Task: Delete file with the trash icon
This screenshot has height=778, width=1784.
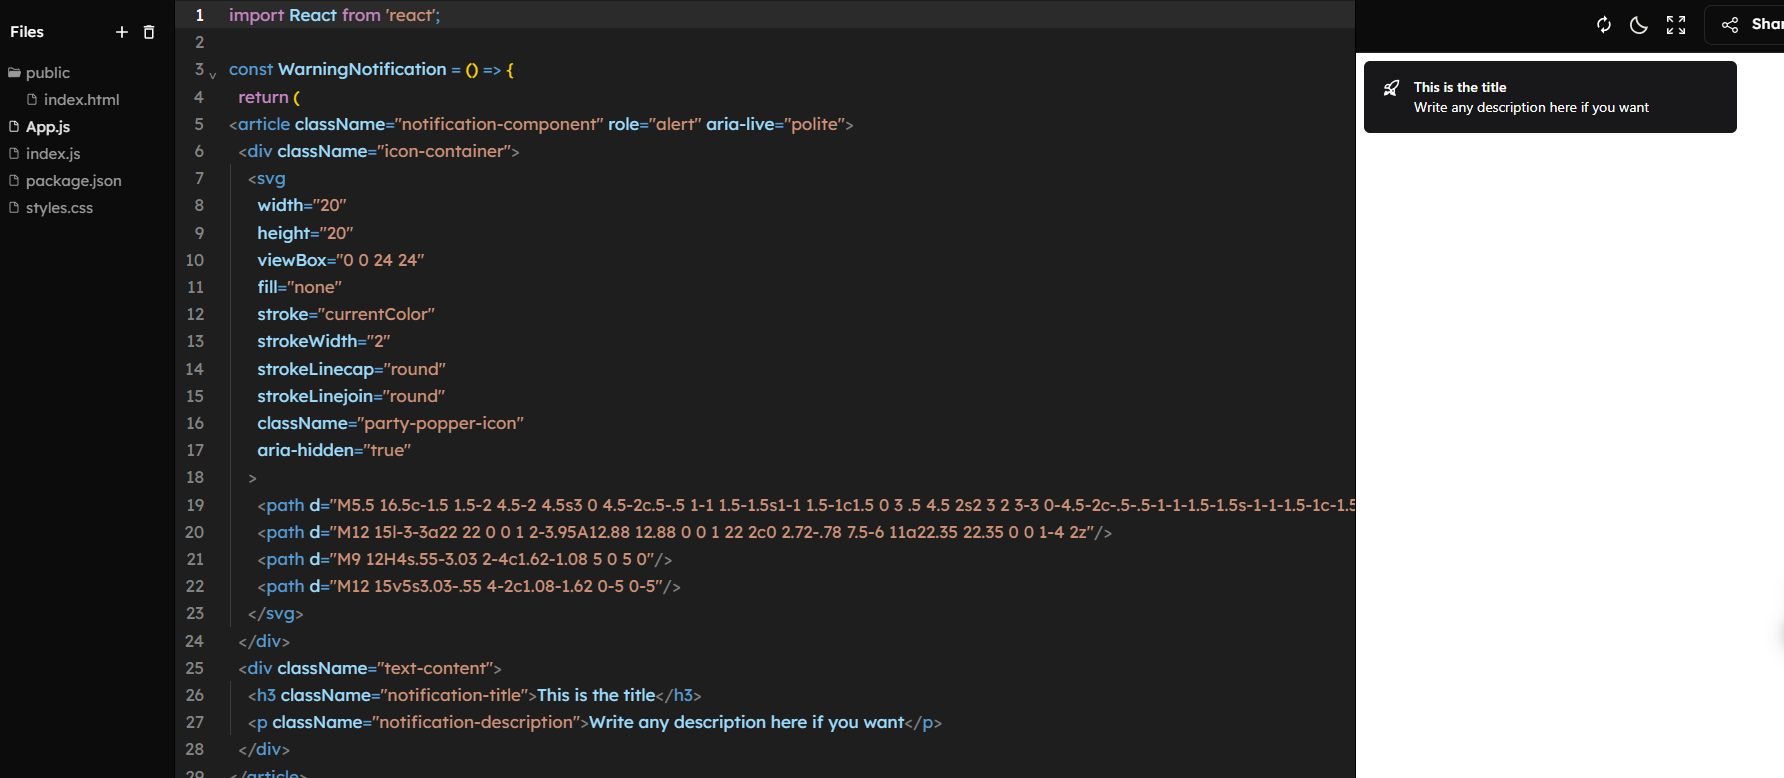Action: tap(149, 32)
